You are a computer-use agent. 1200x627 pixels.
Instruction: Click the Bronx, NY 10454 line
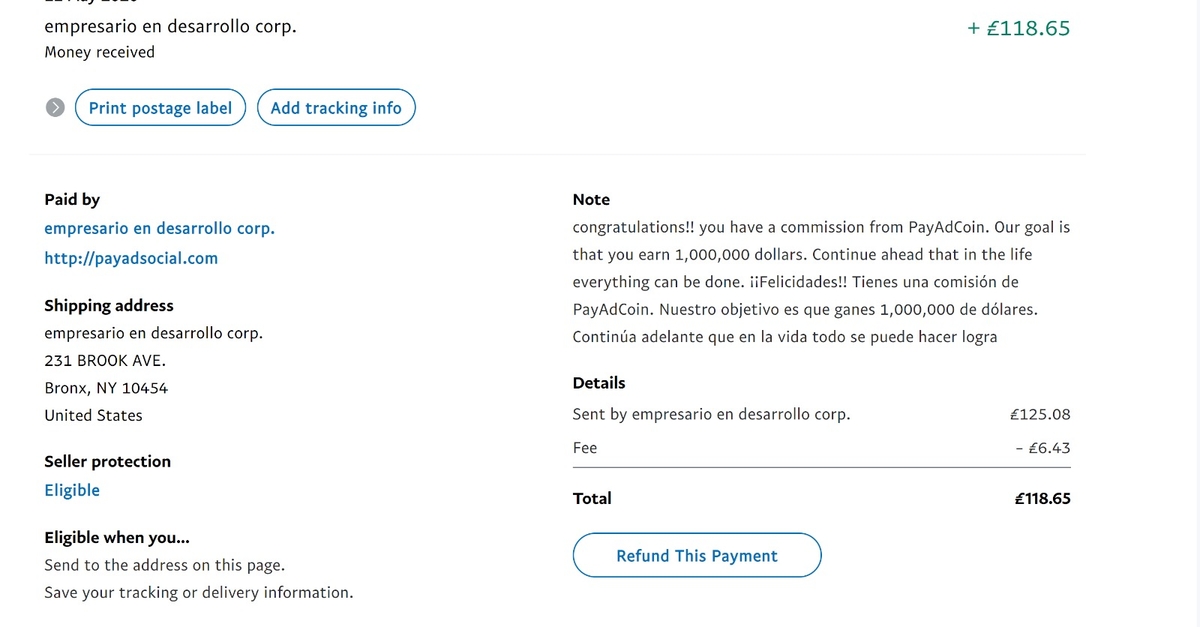tap(106, 388)
